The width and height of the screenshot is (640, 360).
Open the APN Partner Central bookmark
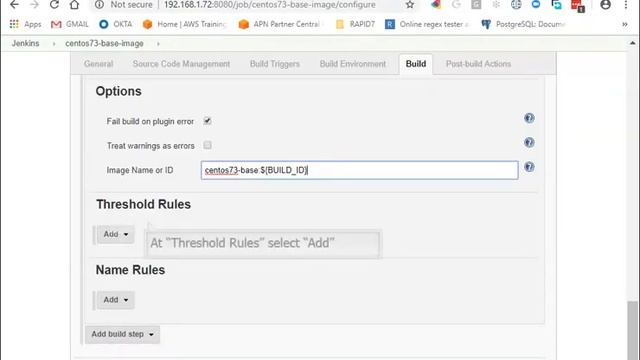[280, 24]
